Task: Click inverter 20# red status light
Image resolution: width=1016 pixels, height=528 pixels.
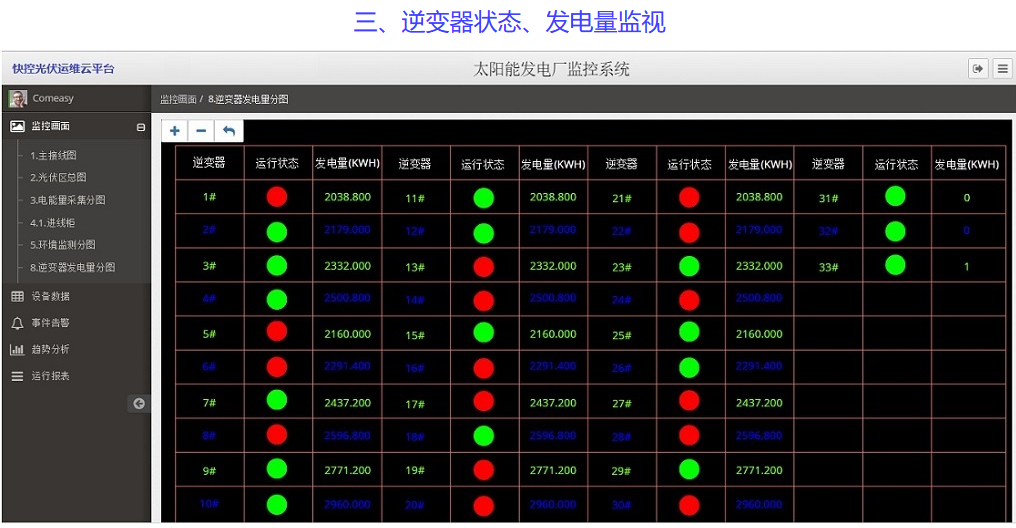Action: (483, 505)
